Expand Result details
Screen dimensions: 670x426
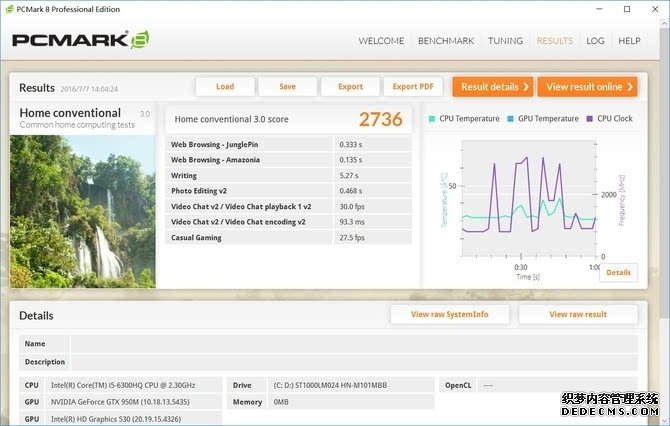pyautogui.click(x=492, y=87)
